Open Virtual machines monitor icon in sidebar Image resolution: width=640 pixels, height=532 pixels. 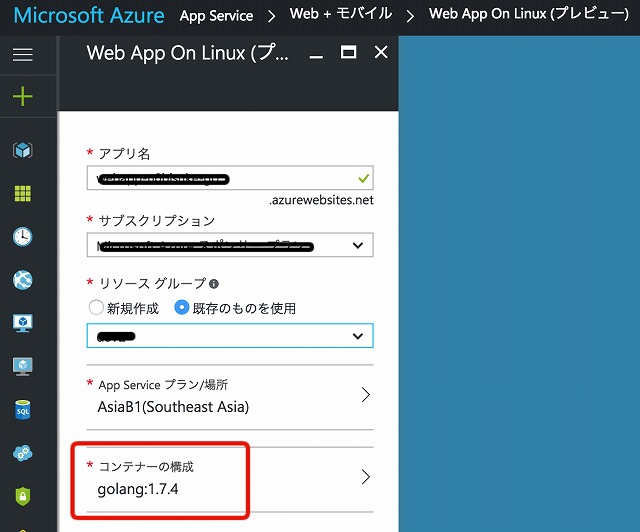point(22,323)
